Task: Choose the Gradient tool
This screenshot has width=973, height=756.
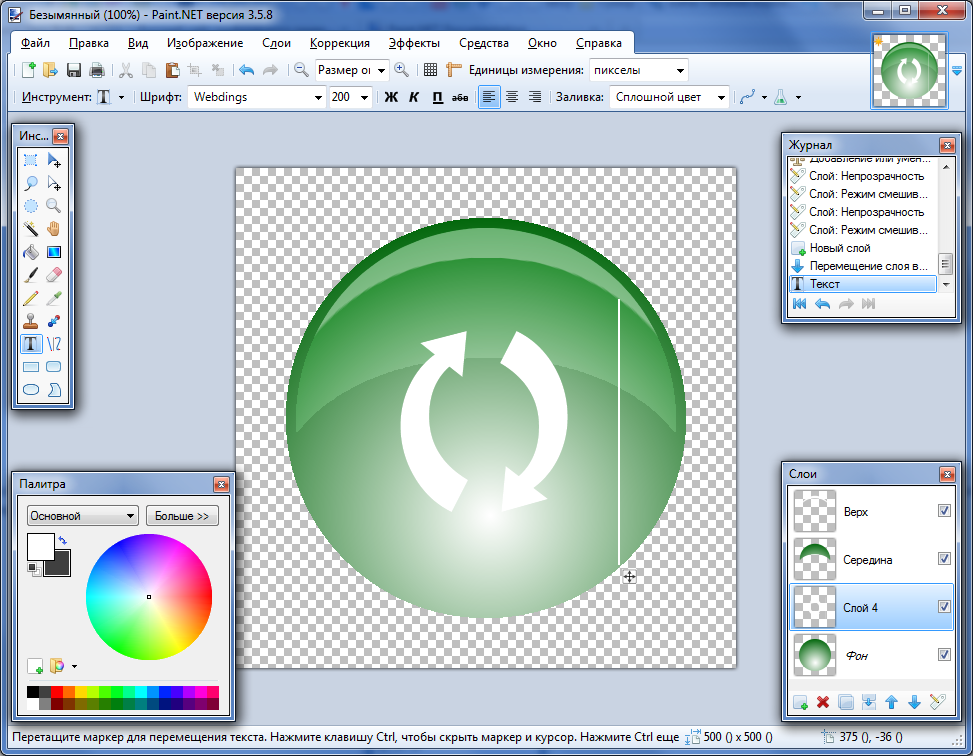Action: (54, 252)
